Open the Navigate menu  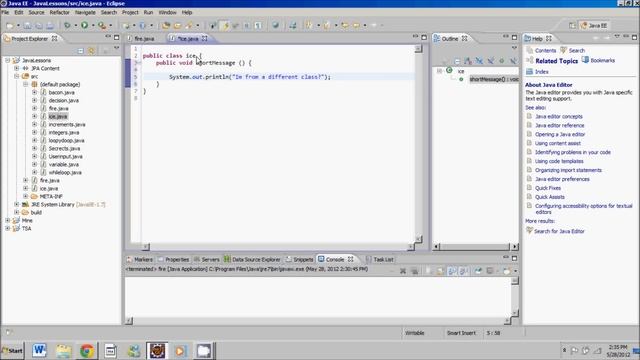point(85,13)
